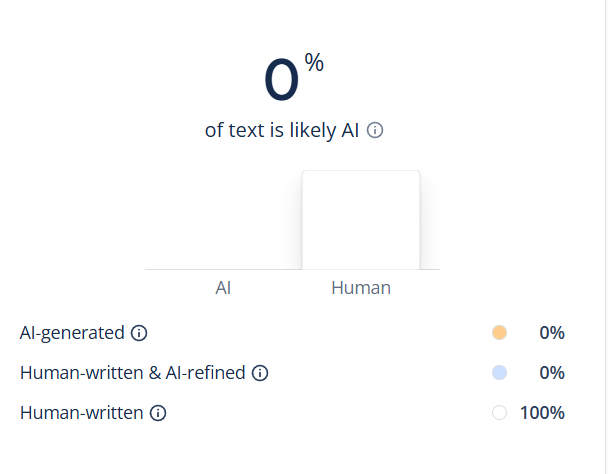Click the AI-generated row label
610x474 pixels.
(72, 333)
